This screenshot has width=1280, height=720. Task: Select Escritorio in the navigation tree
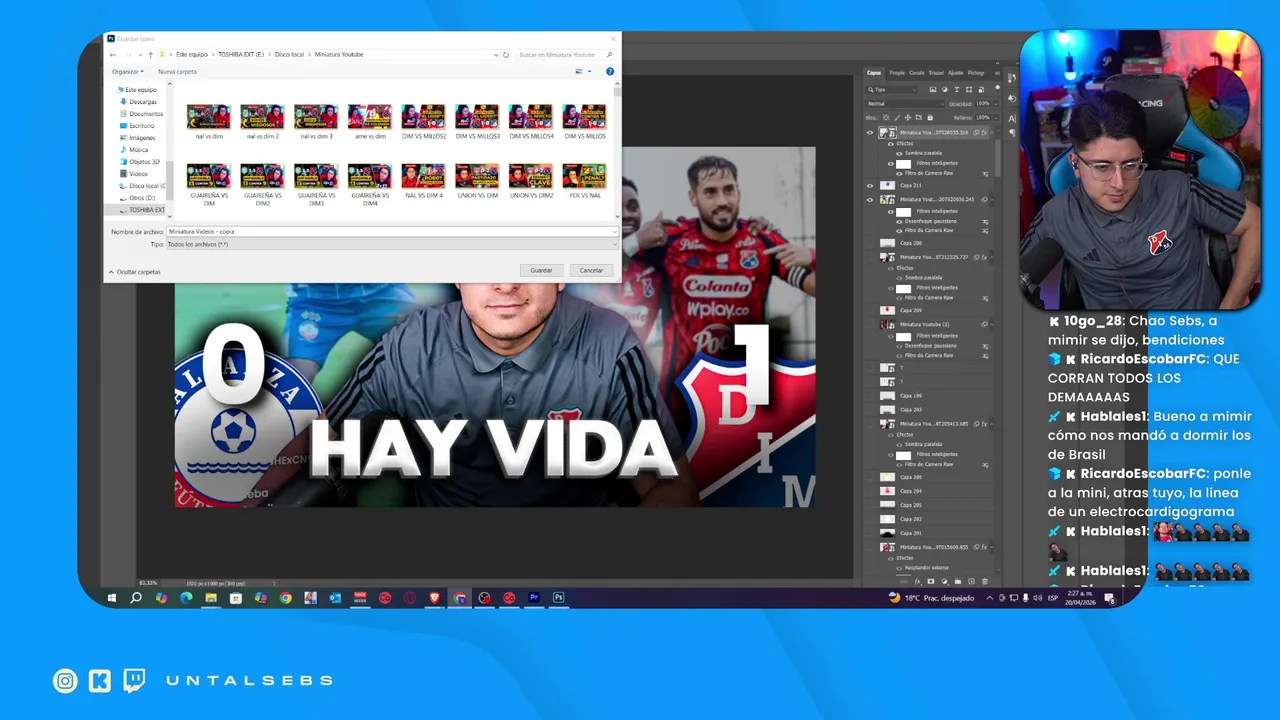[142, 126]
